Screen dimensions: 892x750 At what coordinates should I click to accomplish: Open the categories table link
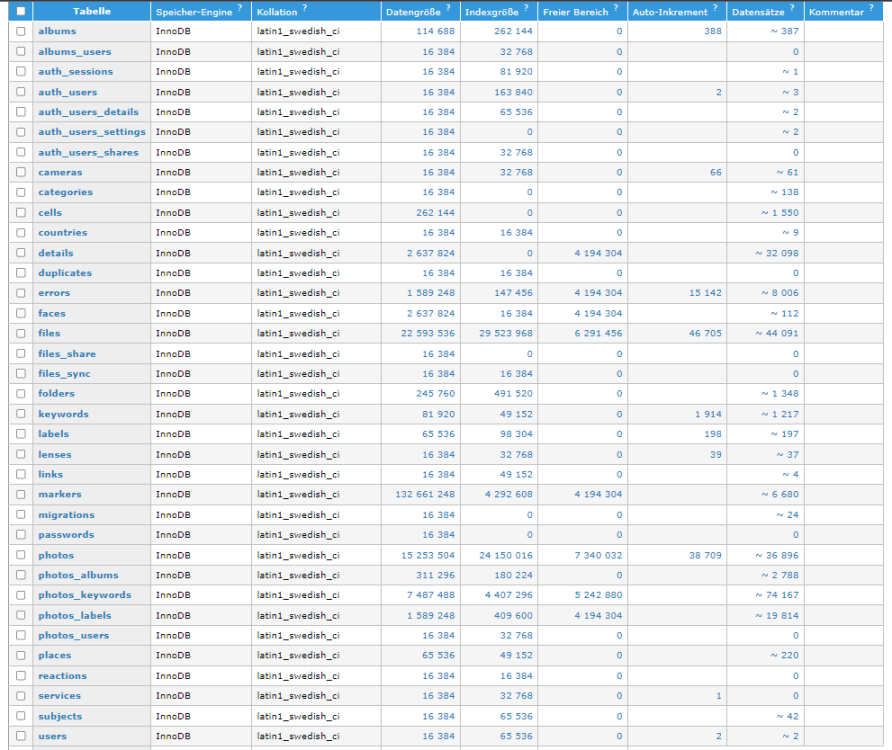65,192
